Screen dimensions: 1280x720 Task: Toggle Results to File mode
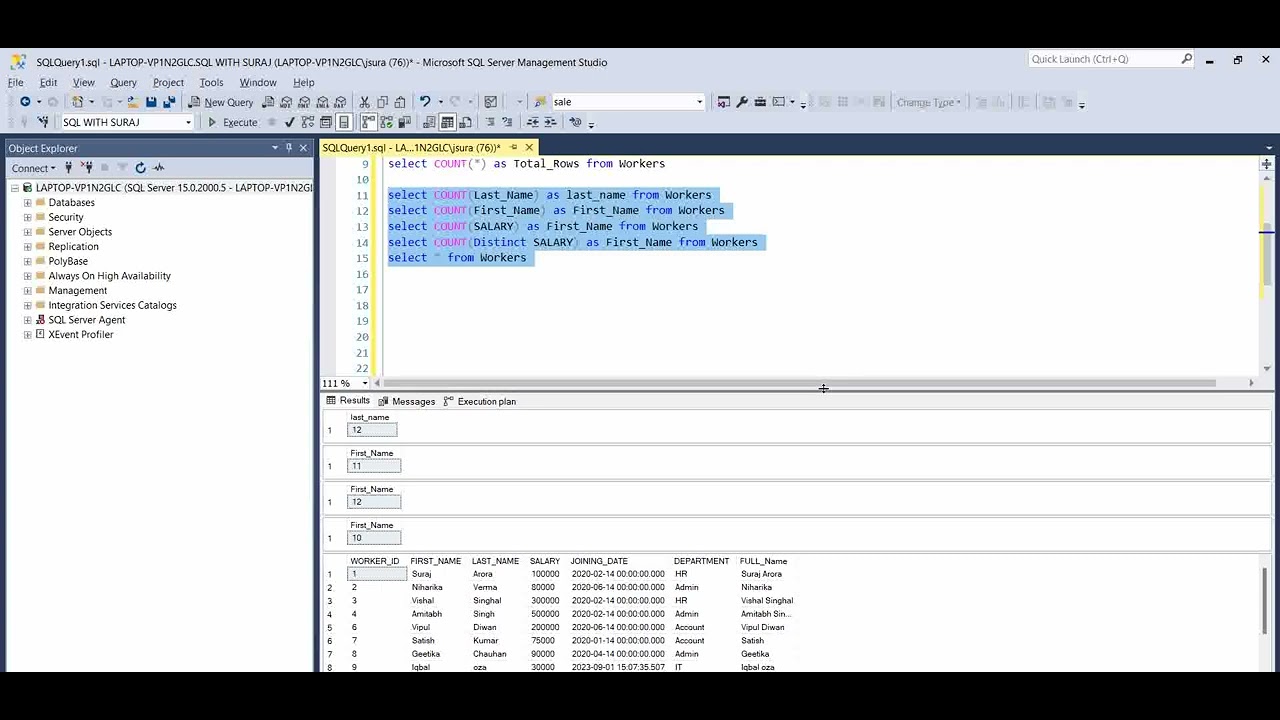click(x=465, y=122)
